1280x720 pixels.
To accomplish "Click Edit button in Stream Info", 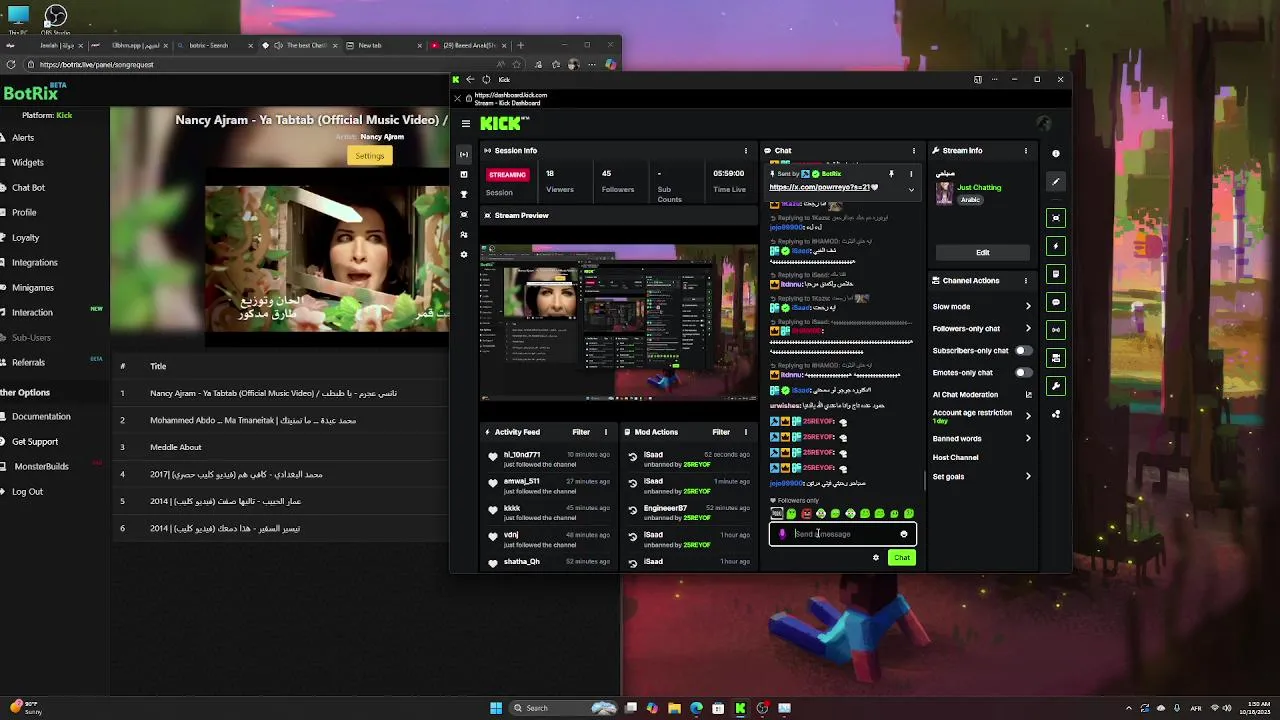I will (x=983, y=253).
